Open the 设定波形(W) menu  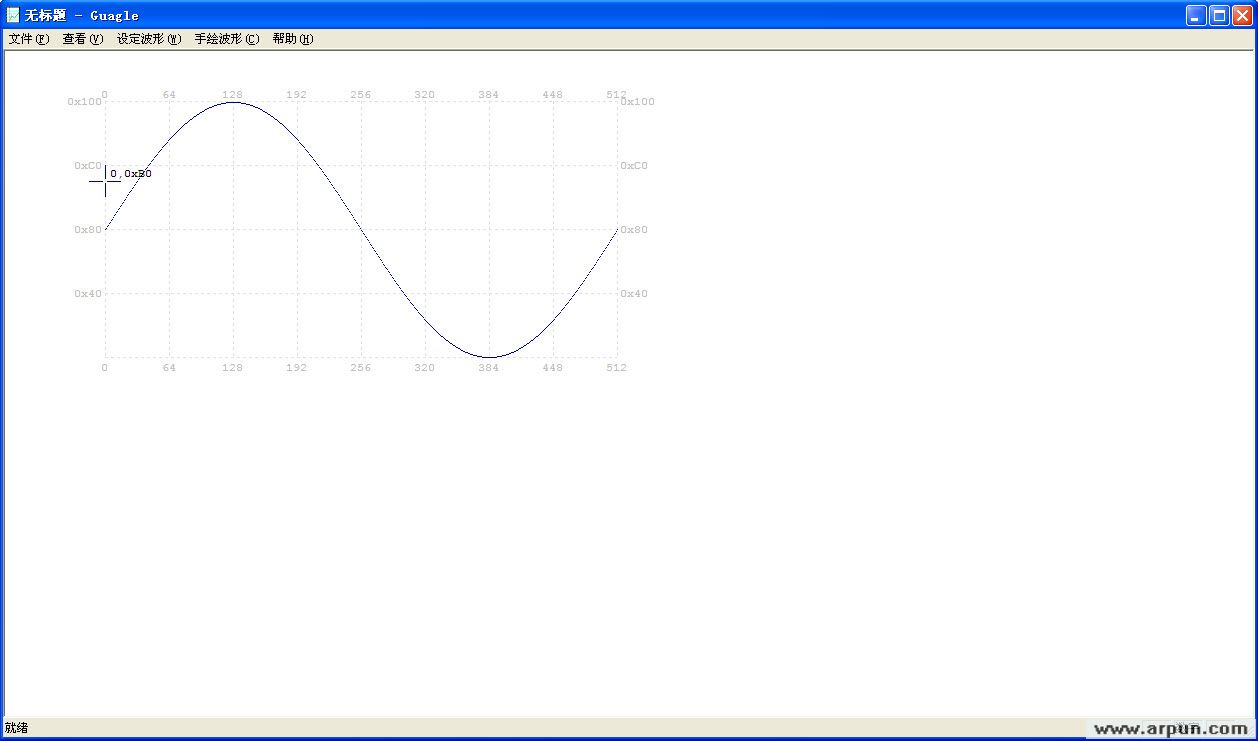pyautogui.click(x=148, y=39)
